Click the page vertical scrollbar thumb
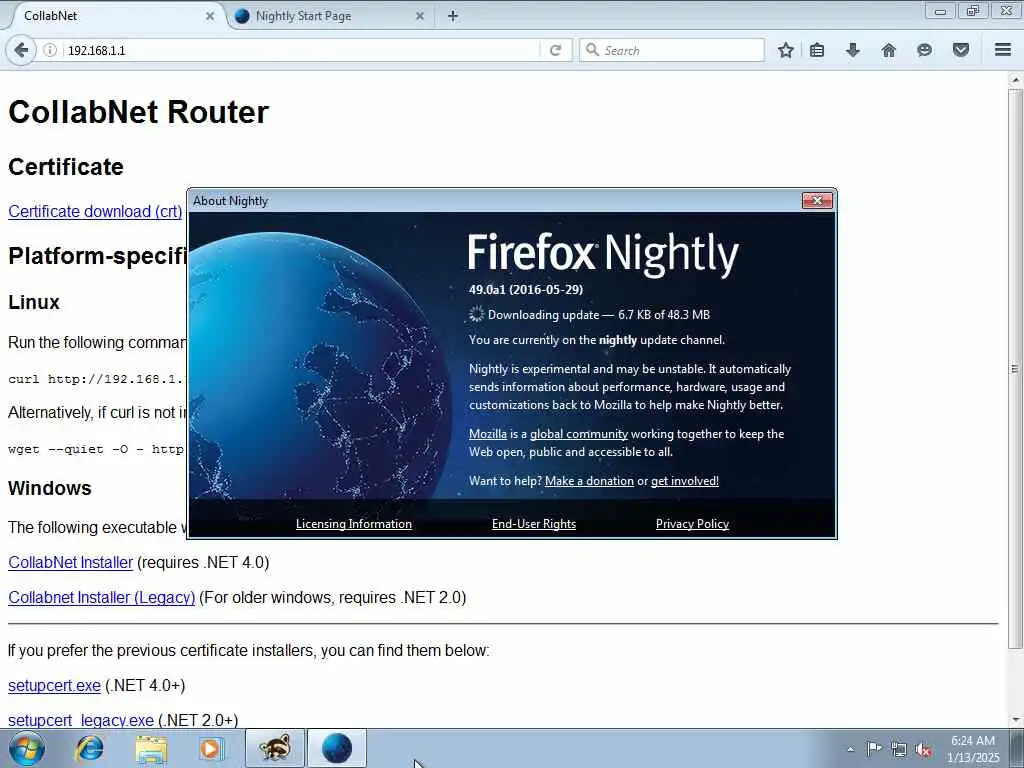 pos(1015,369)
